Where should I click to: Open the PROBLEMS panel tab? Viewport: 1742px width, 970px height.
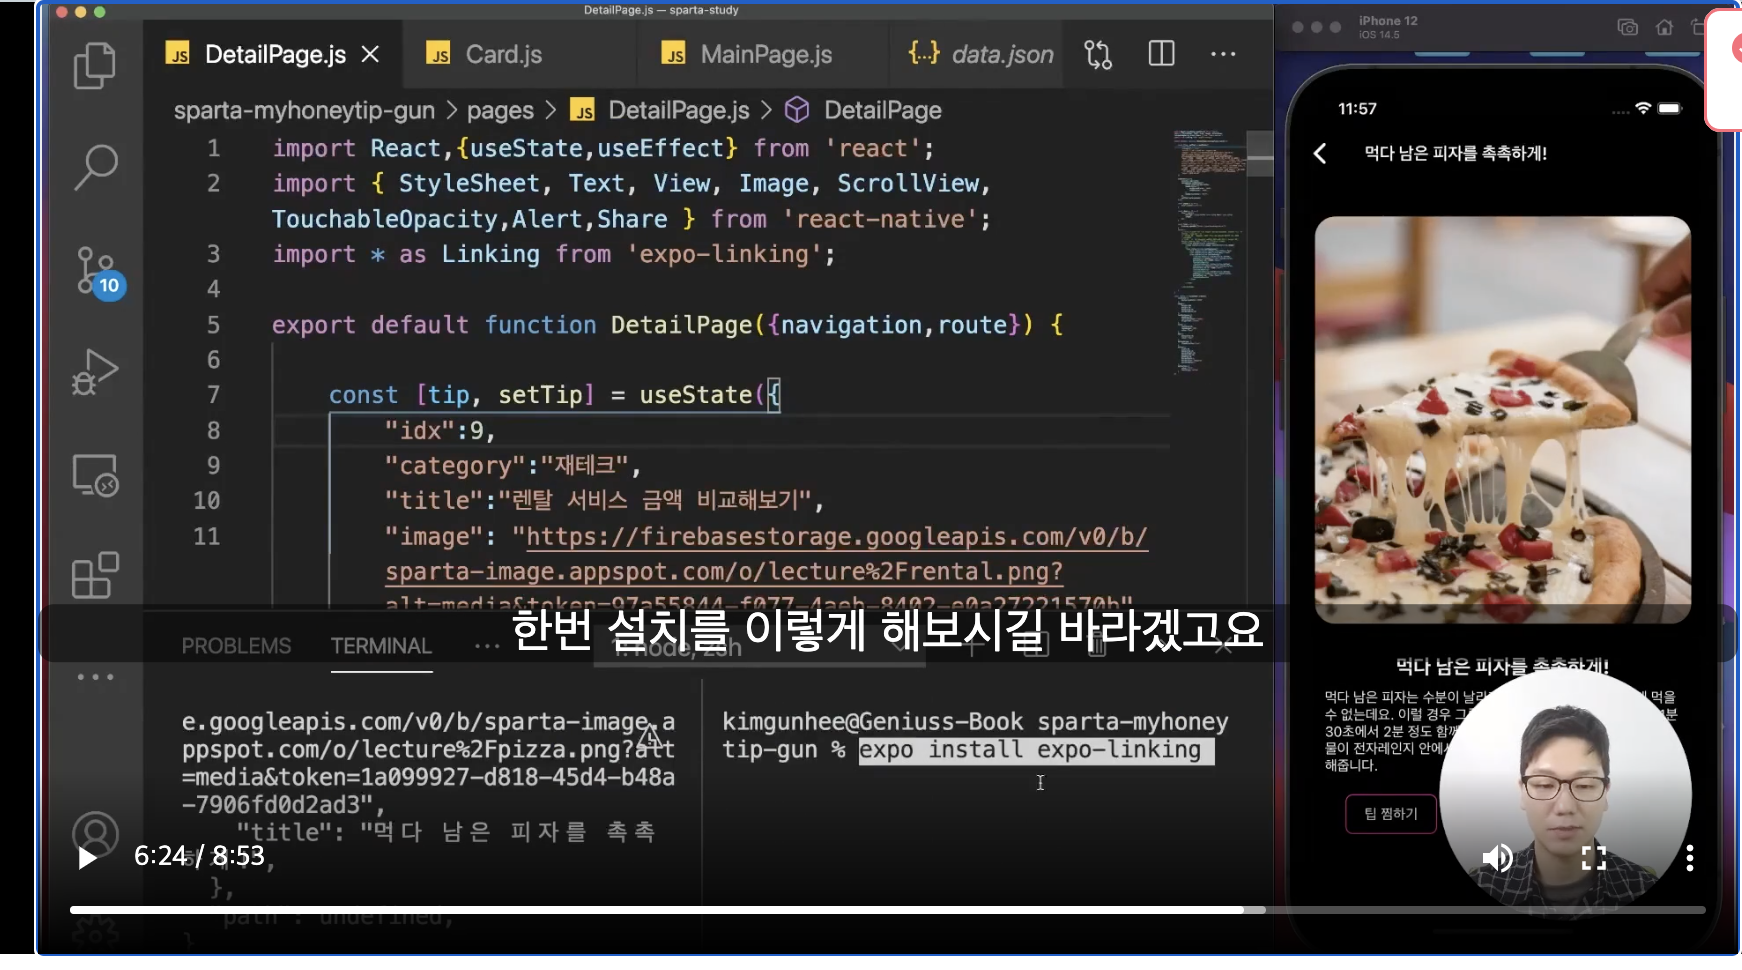click(x=236, y=646)
